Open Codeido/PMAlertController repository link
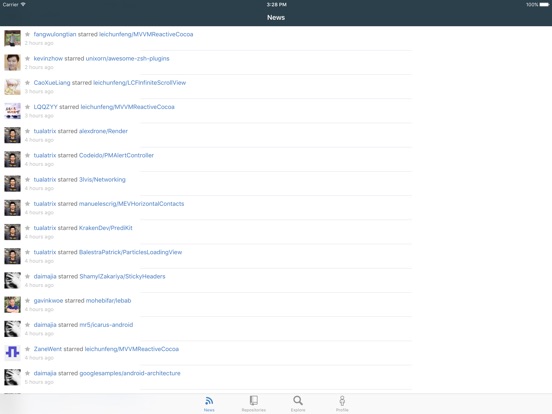The image size is (552, 414). tap(116, 155)
